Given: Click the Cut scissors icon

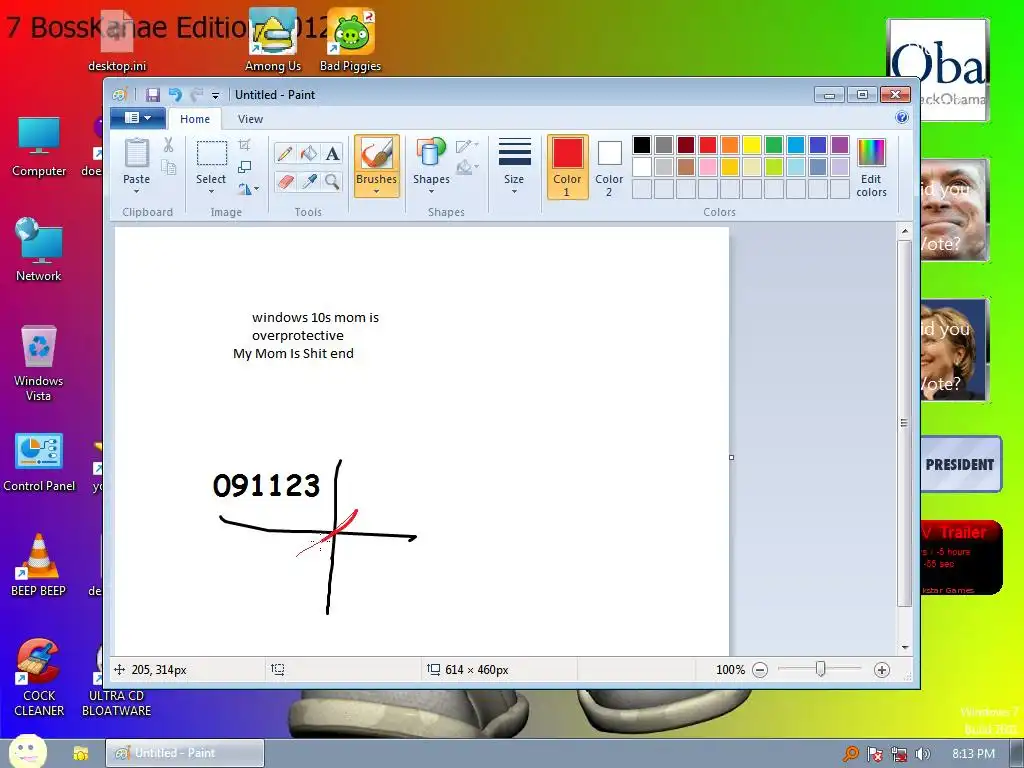Looking at the screenshot, I should pyautogui.click(x=168, y=145).
